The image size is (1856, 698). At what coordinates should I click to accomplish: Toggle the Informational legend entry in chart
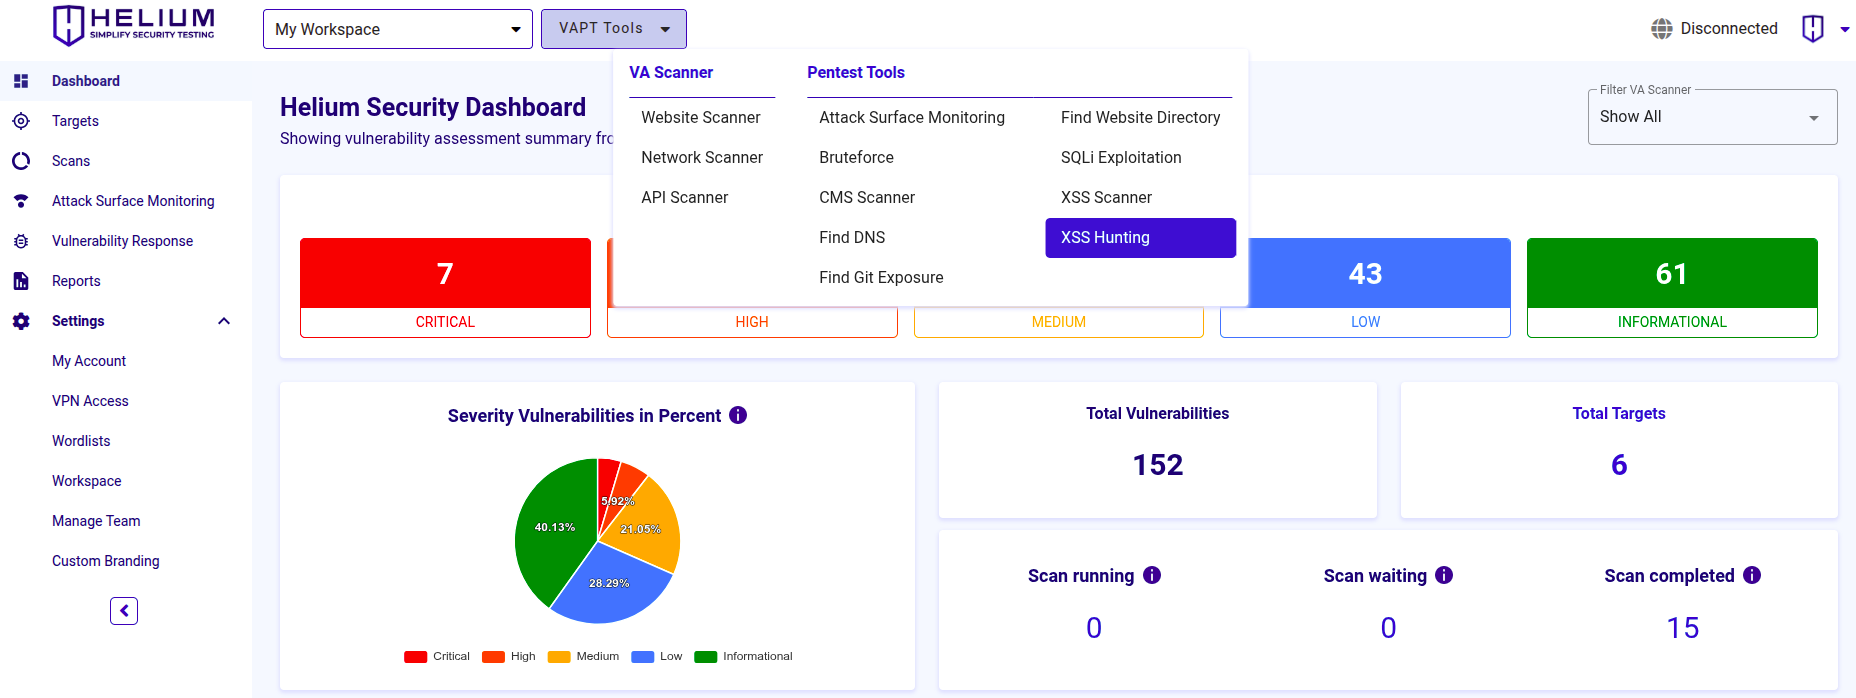(744, 657)
